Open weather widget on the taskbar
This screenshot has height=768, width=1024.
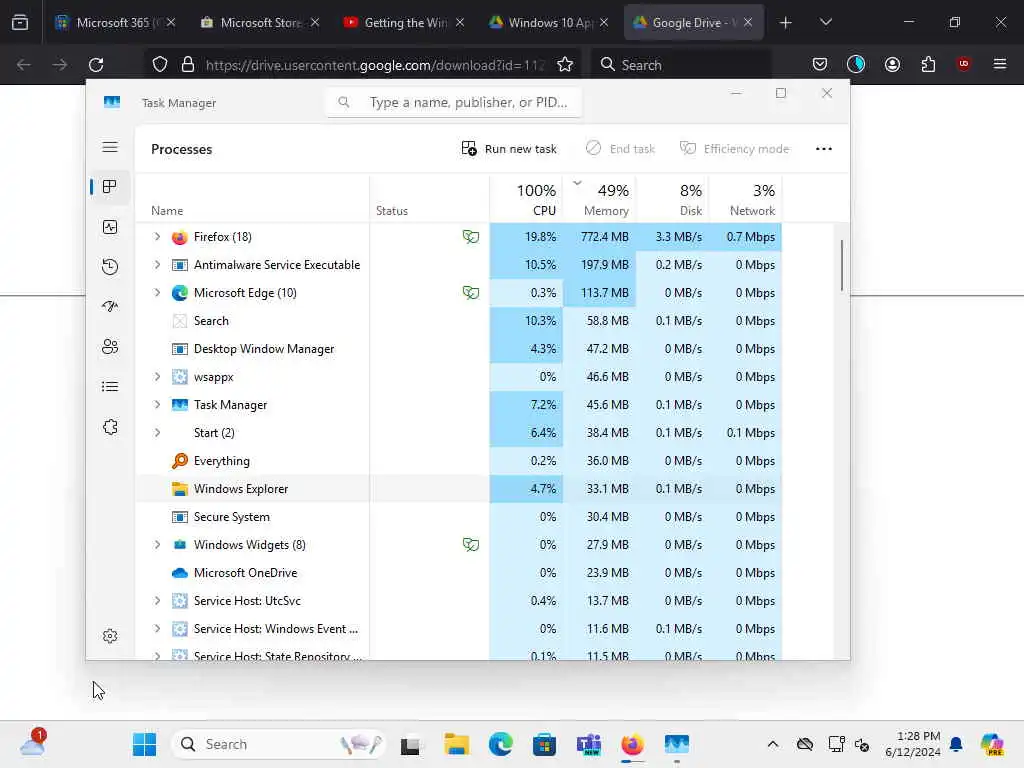(32, 743)
